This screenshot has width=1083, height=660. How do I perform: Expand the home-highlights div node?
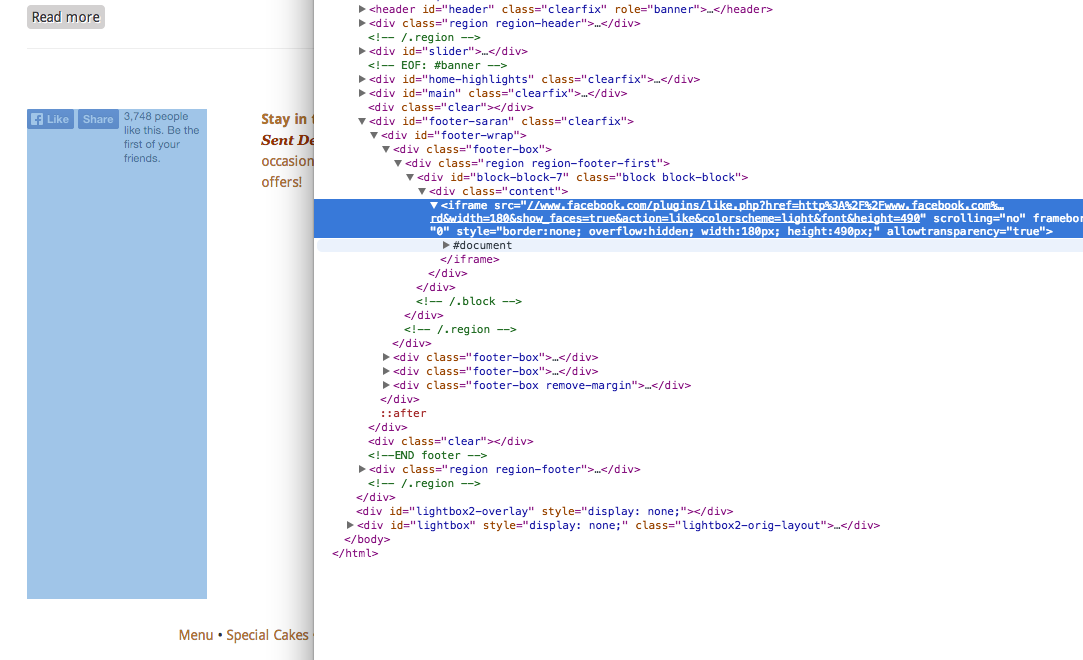click(x=362, y=79)
